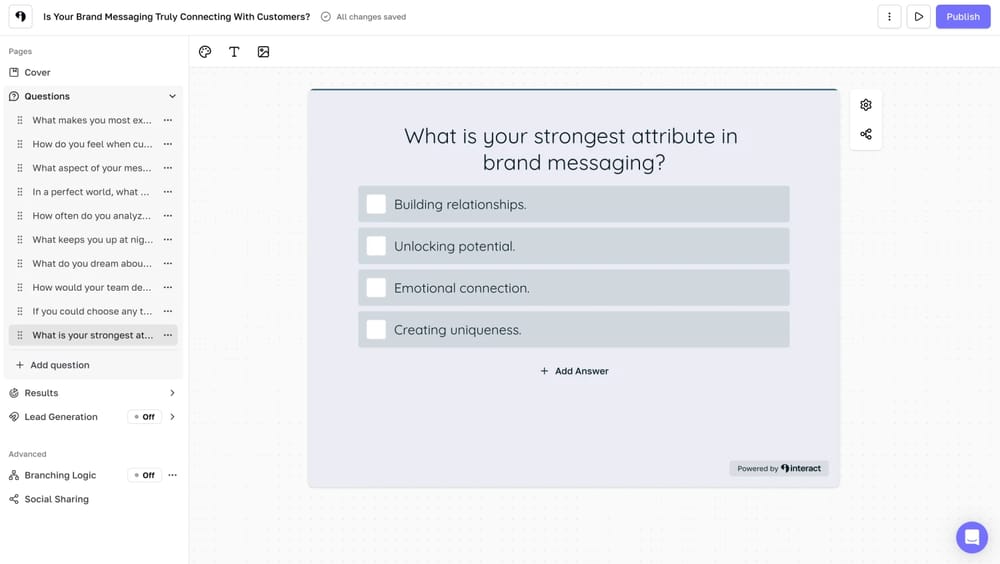
Task: Check the 'Building relationships.' checkbox
Action: point(376,204)
